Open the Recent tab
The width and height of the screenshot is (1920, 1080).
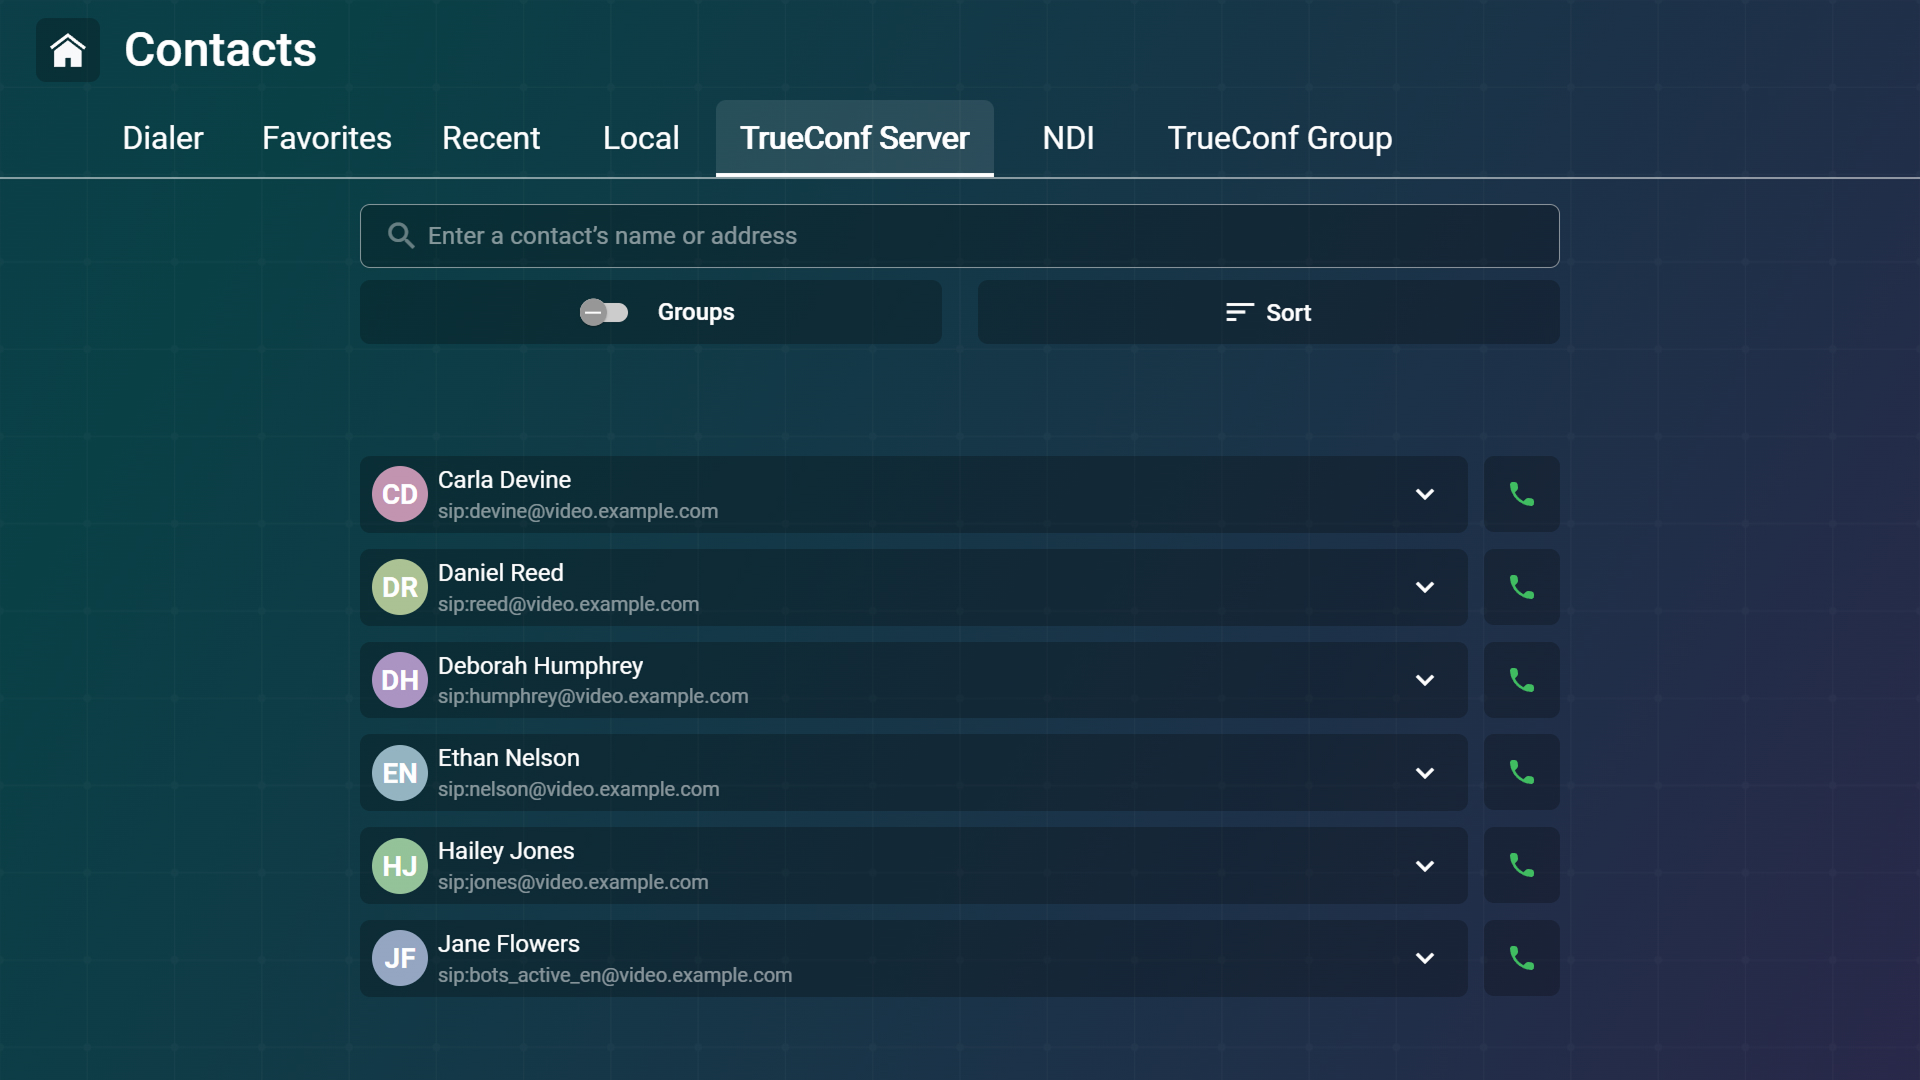tap(491, 138)
